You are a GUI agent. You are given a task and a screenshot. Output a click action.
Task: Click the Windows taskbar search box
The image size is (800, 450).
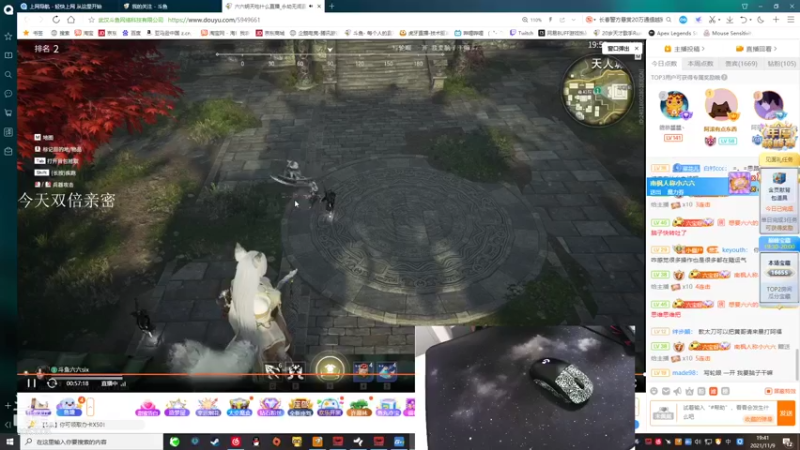click(x=92, y=441)
